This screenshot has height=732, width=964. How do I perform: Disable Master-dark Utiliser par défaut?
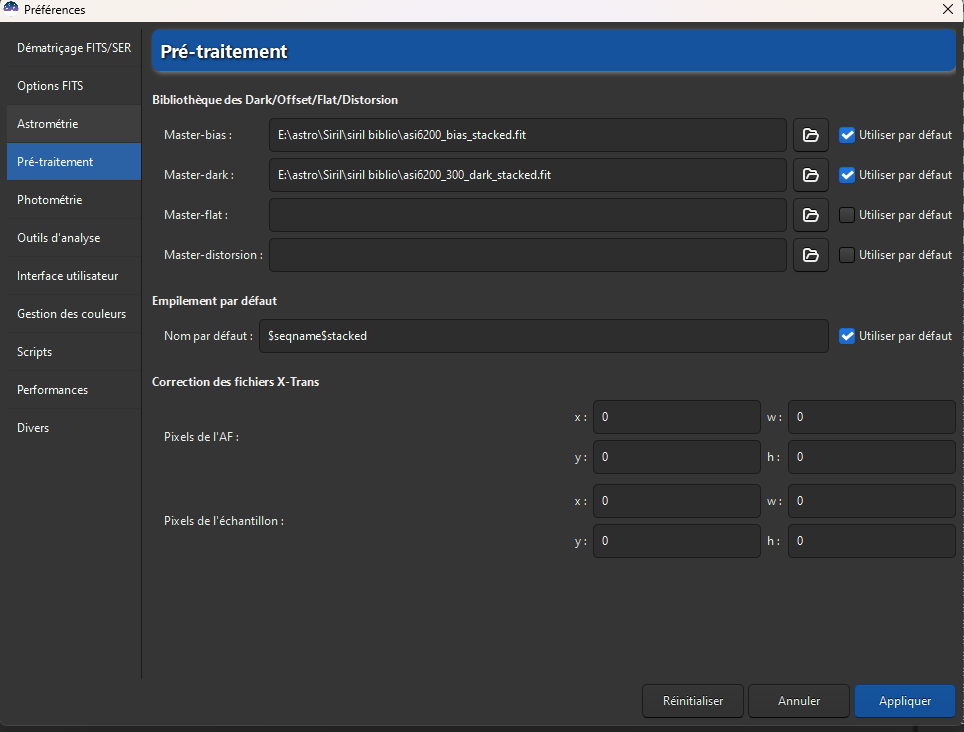point(847,175)
